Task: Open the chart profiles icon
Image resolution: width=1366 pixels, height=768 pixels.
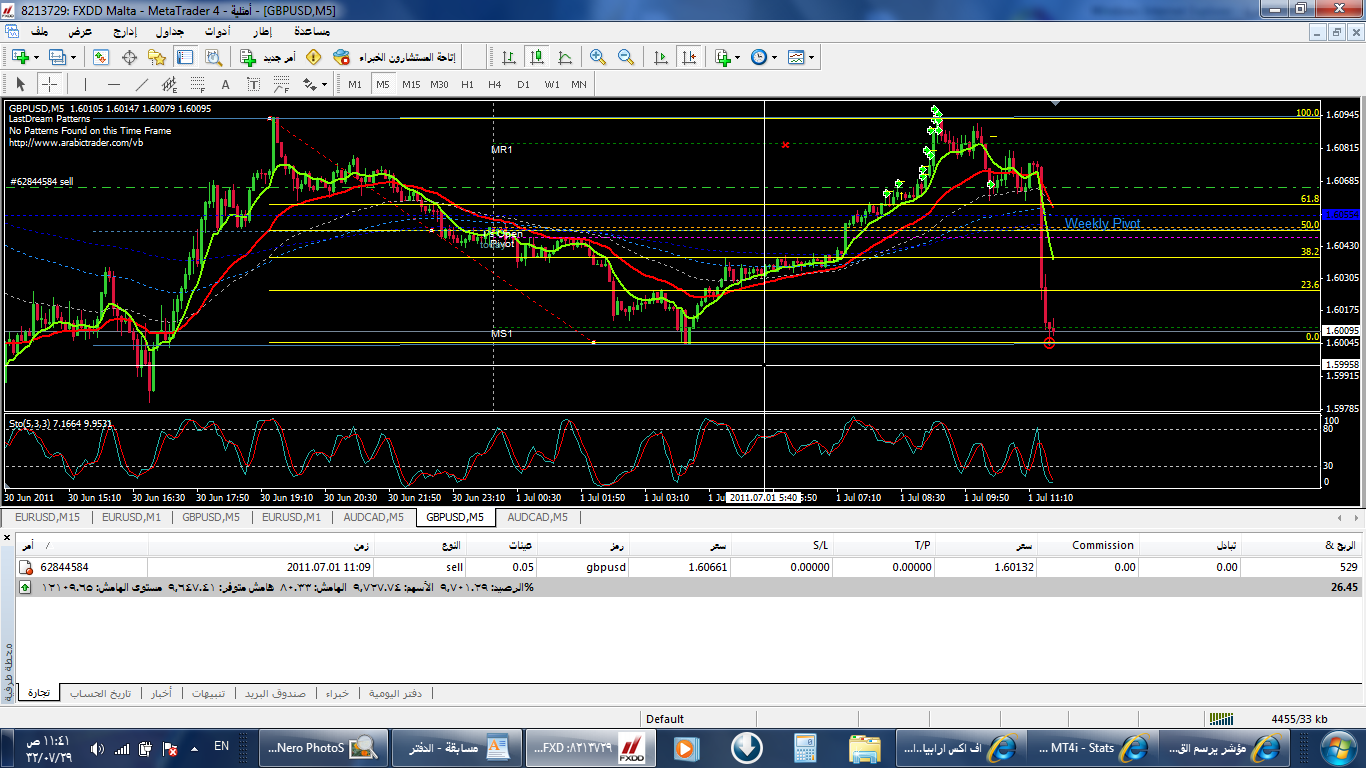Action: 57,57
